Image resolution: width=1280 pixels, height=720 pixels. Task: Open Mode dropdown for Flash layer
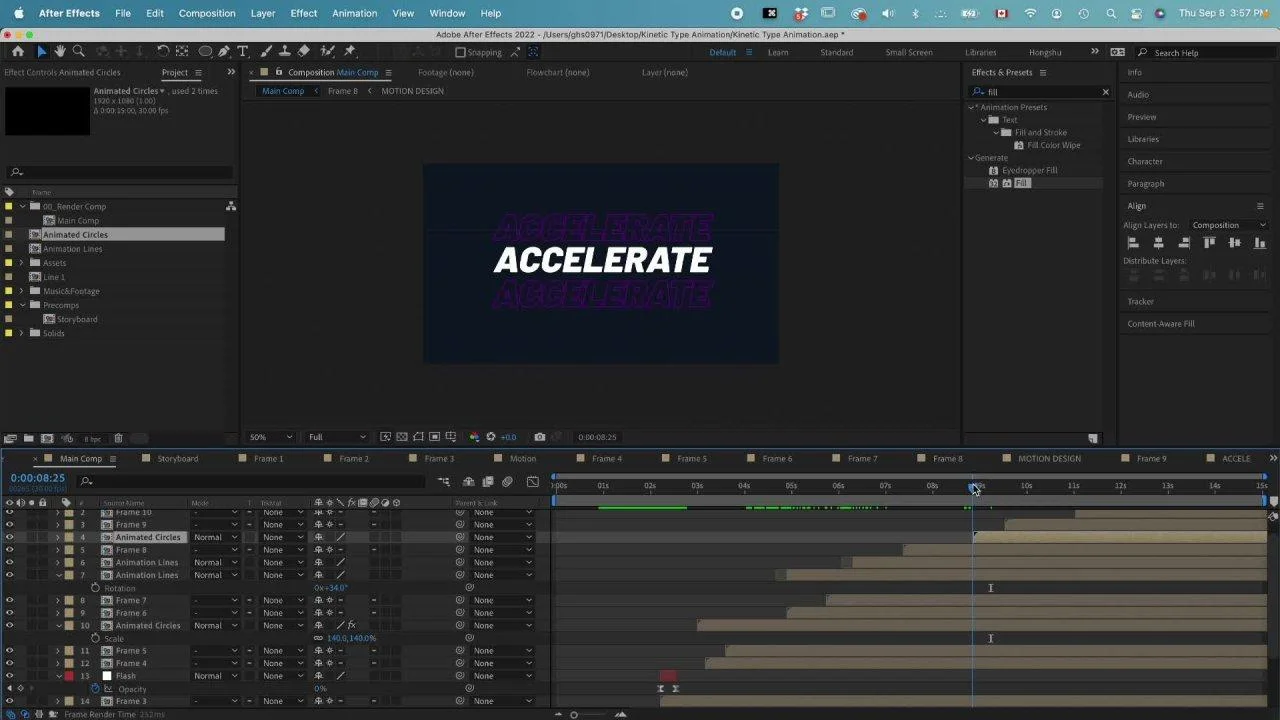point(216,676)
